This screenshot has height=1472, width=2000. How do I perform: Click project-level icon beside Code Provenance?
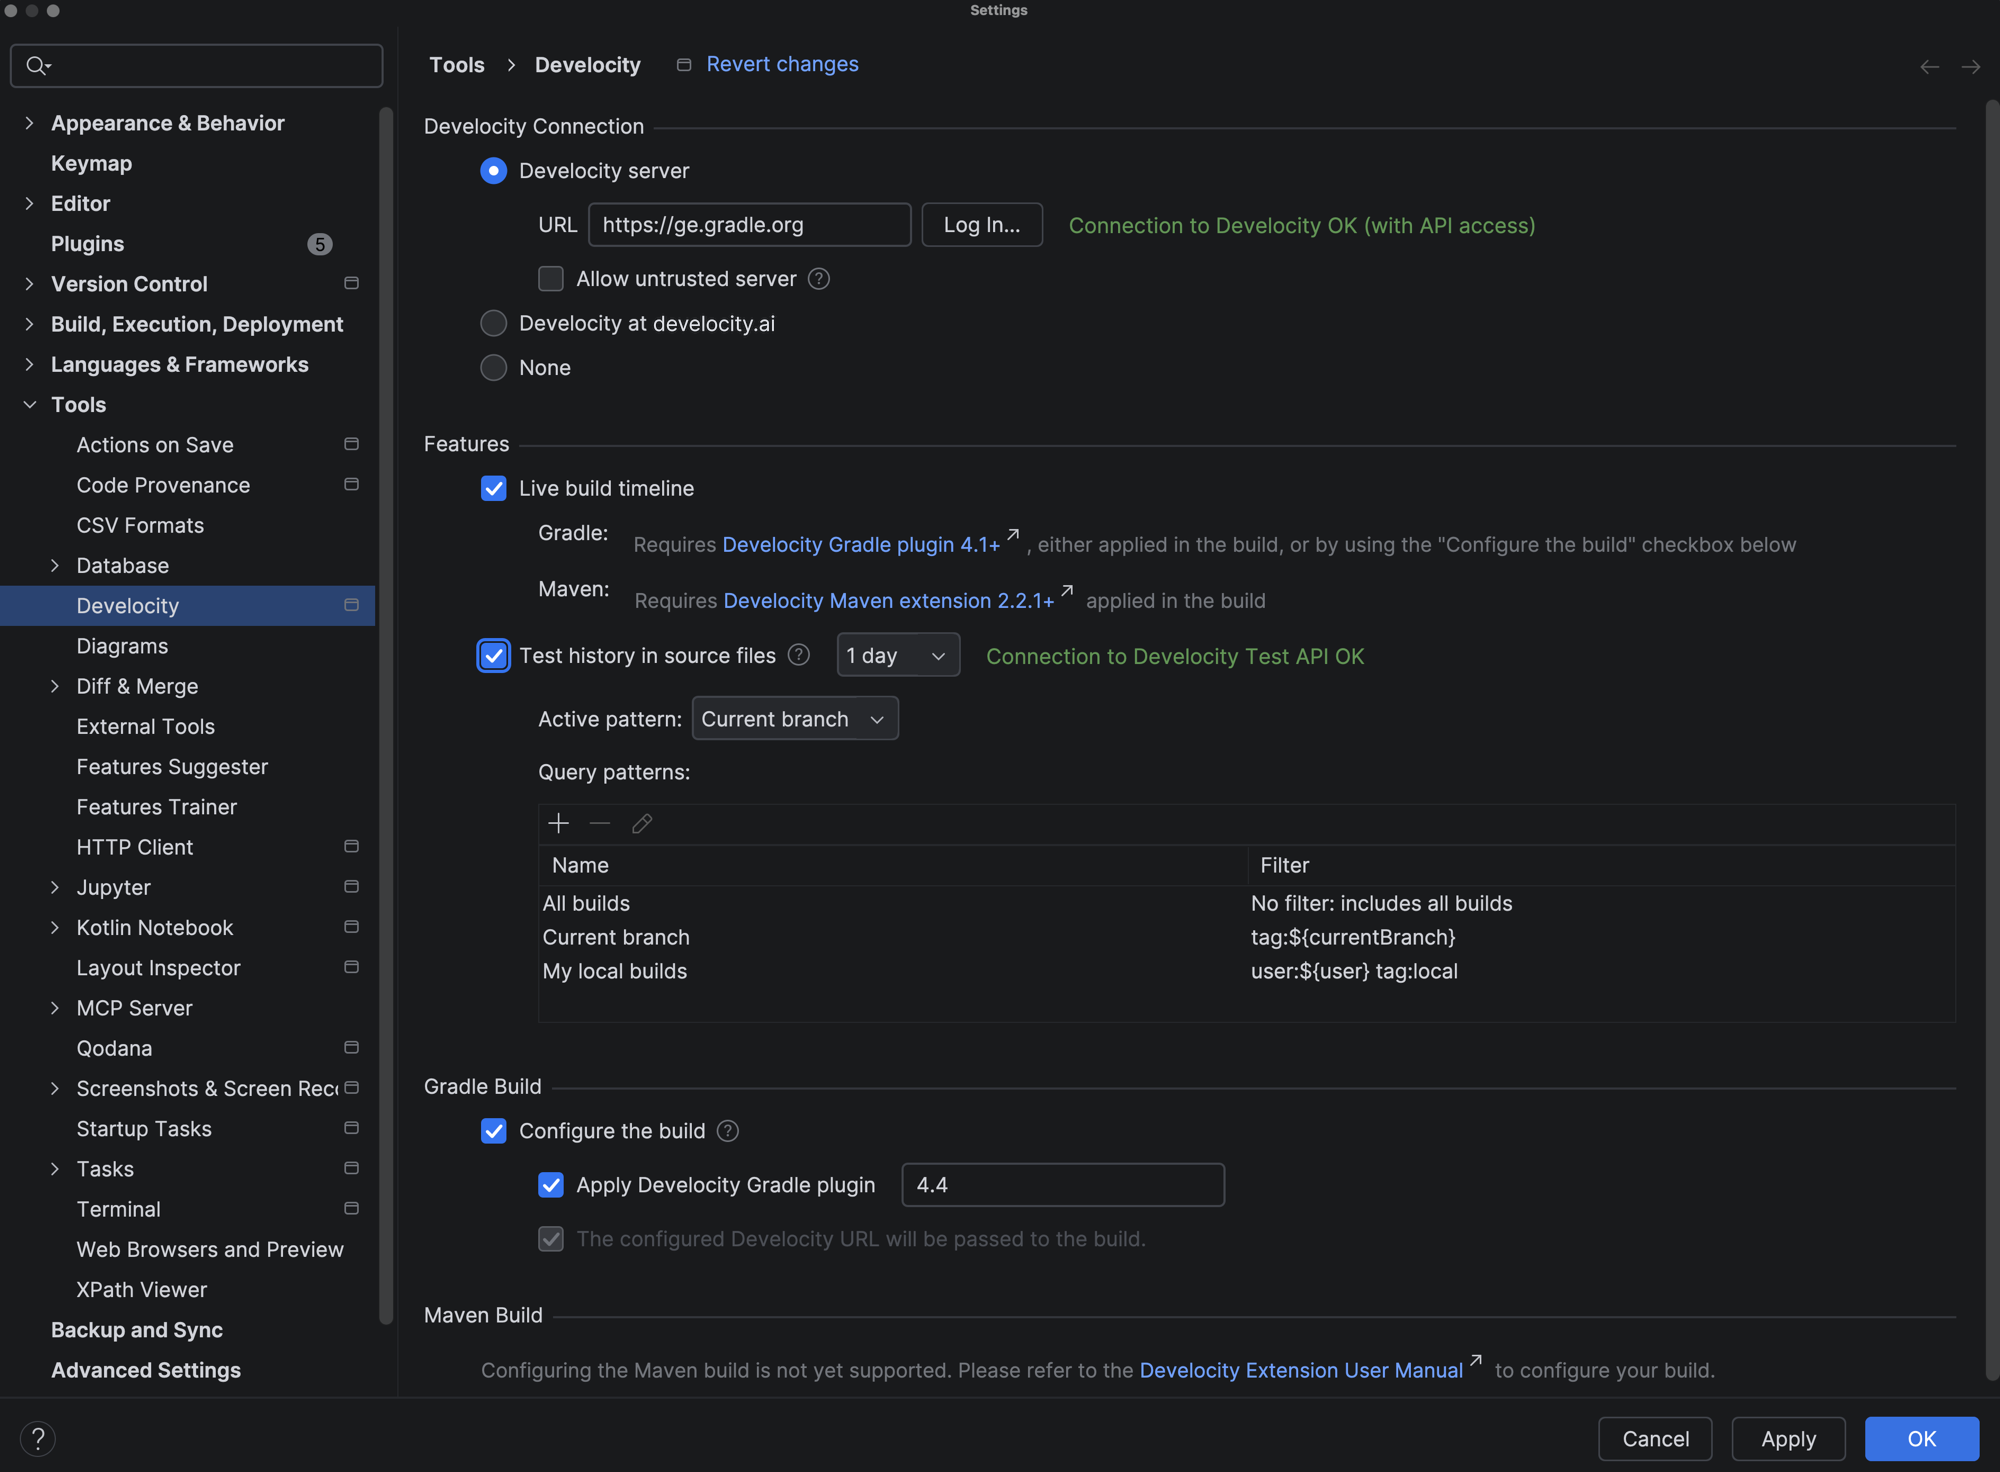351,484
